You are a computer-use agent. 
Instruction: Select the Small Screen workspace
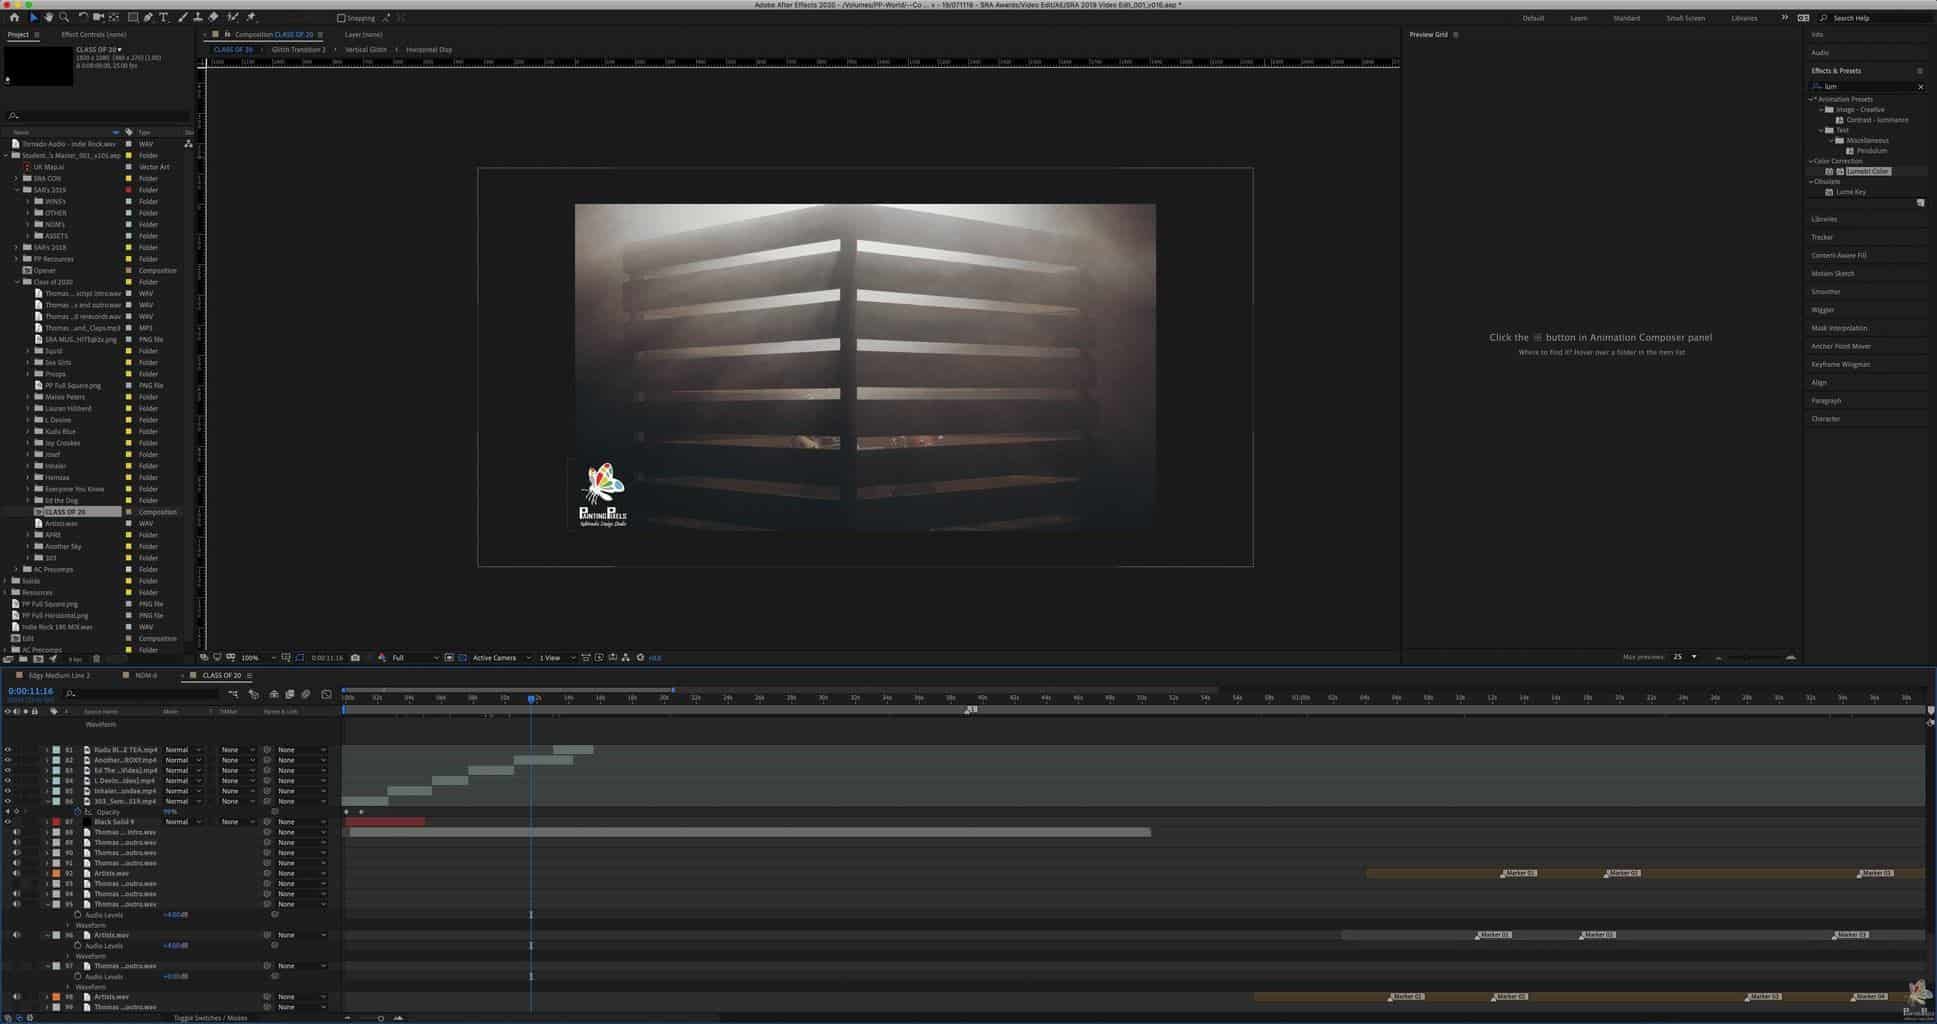pos(1685,18)
